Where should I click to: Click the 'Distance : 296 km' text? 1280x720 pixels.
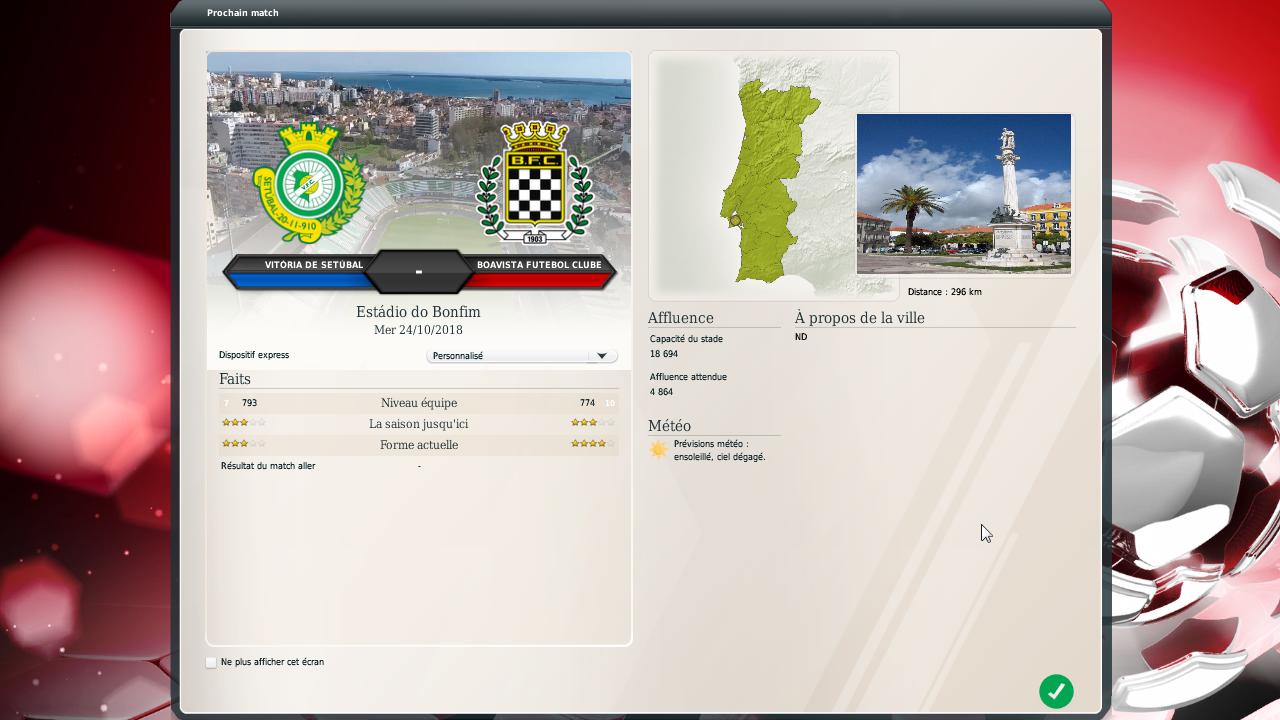944,292
